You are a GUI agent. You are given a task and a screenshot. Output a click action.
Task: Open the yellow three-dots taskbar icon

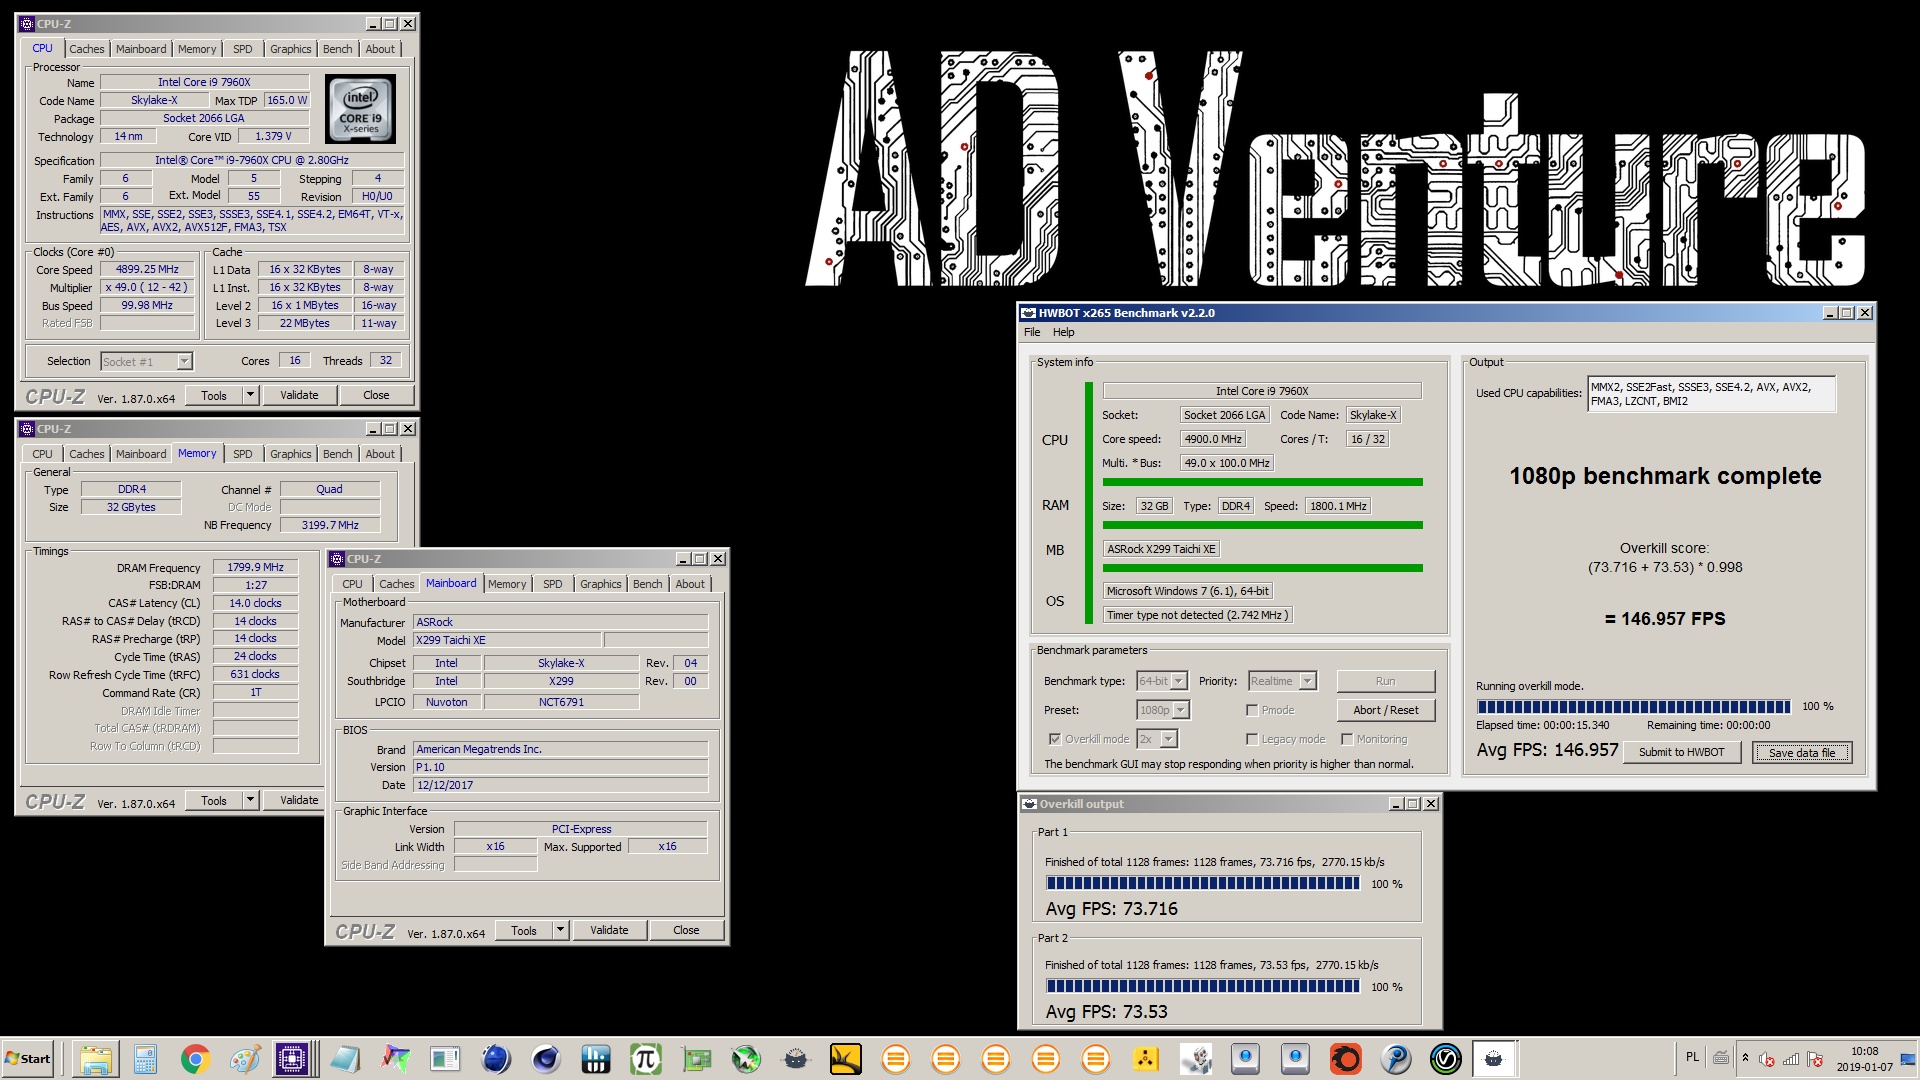[1145, 1059]
